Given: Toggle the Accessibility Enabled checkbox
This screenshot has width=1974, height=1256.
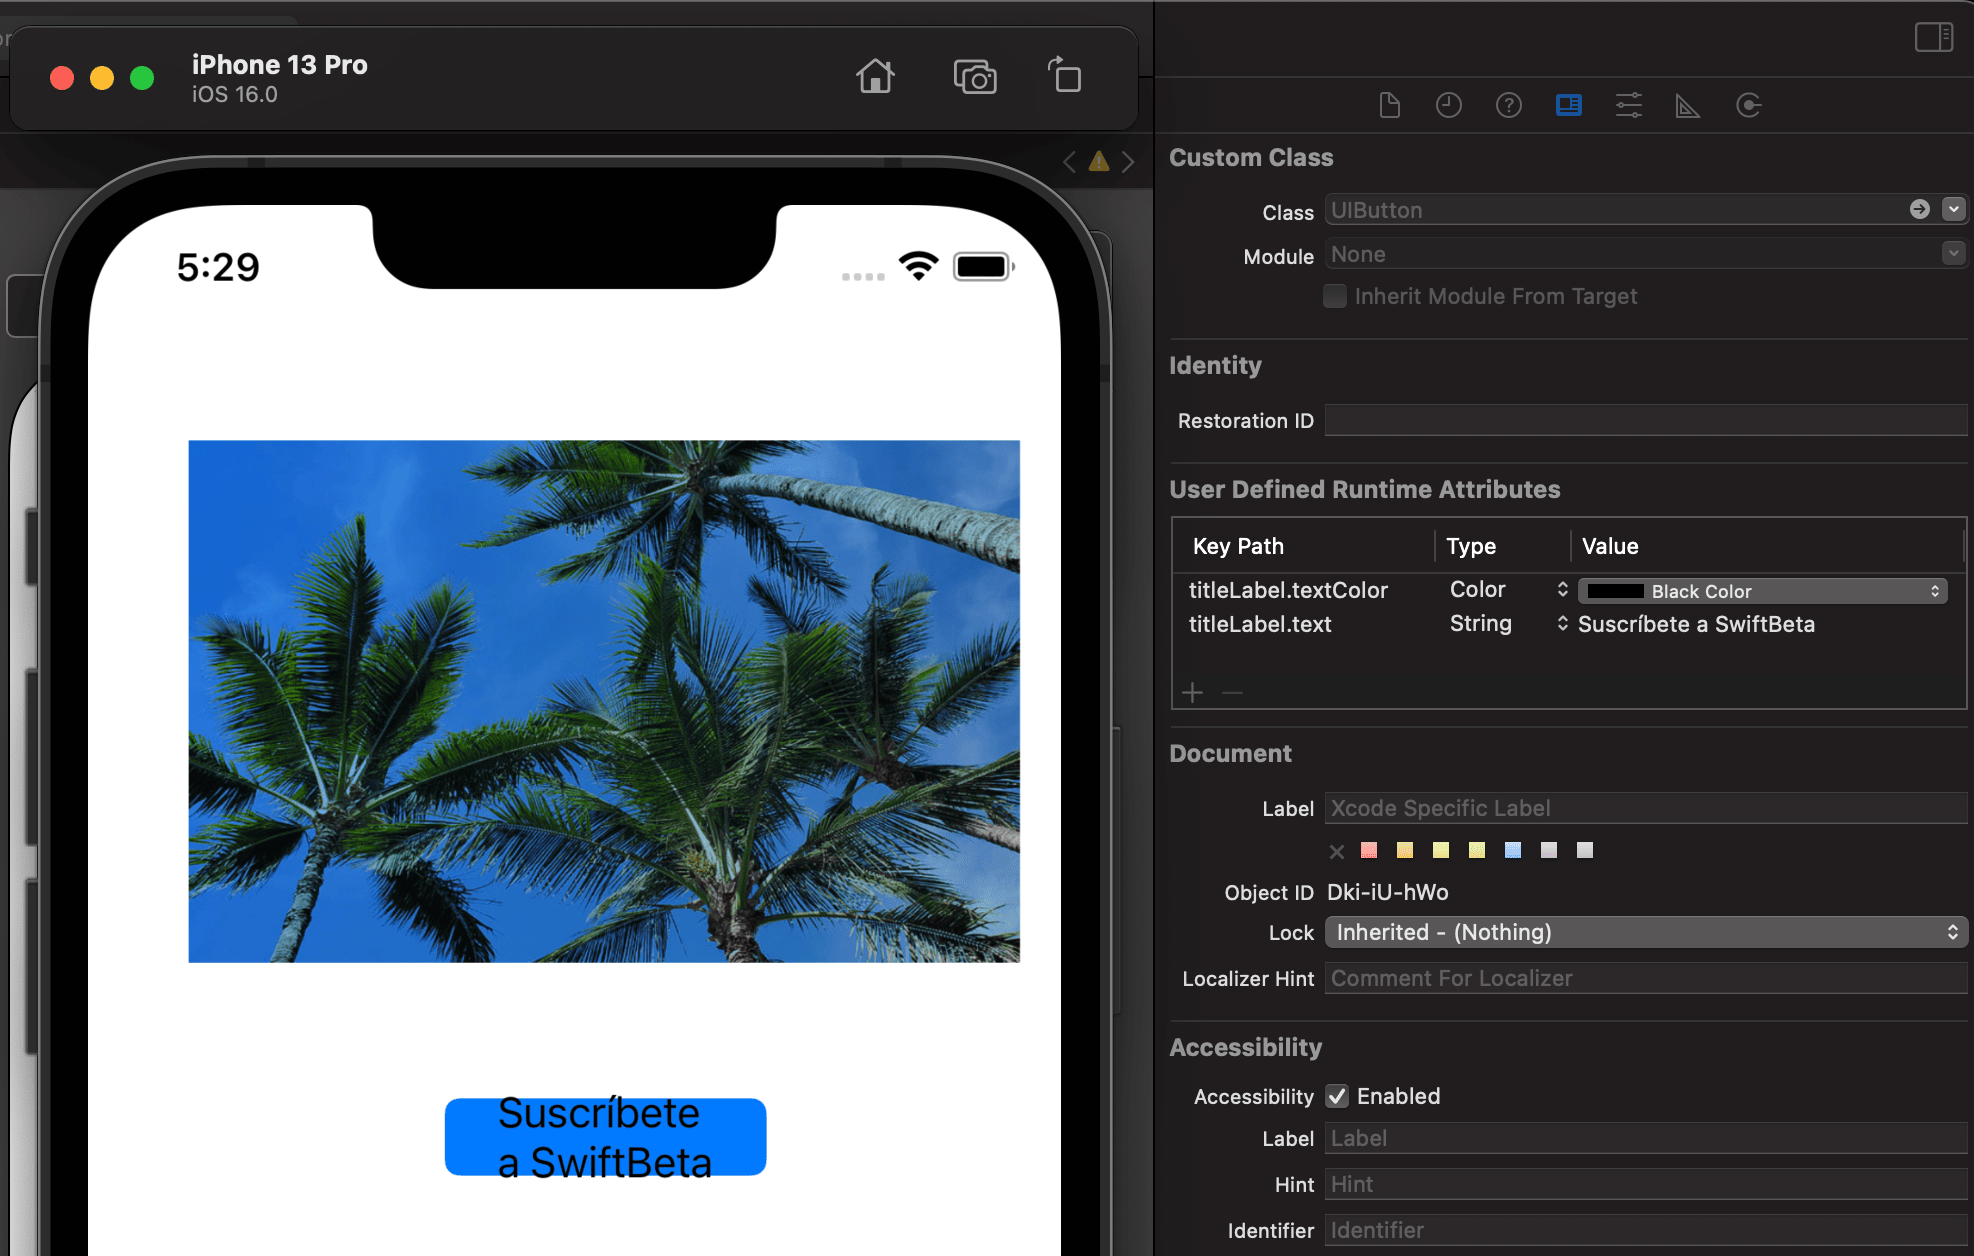Looking at the screenshot, I should pyautogui.click(x=1335, y=1098).
